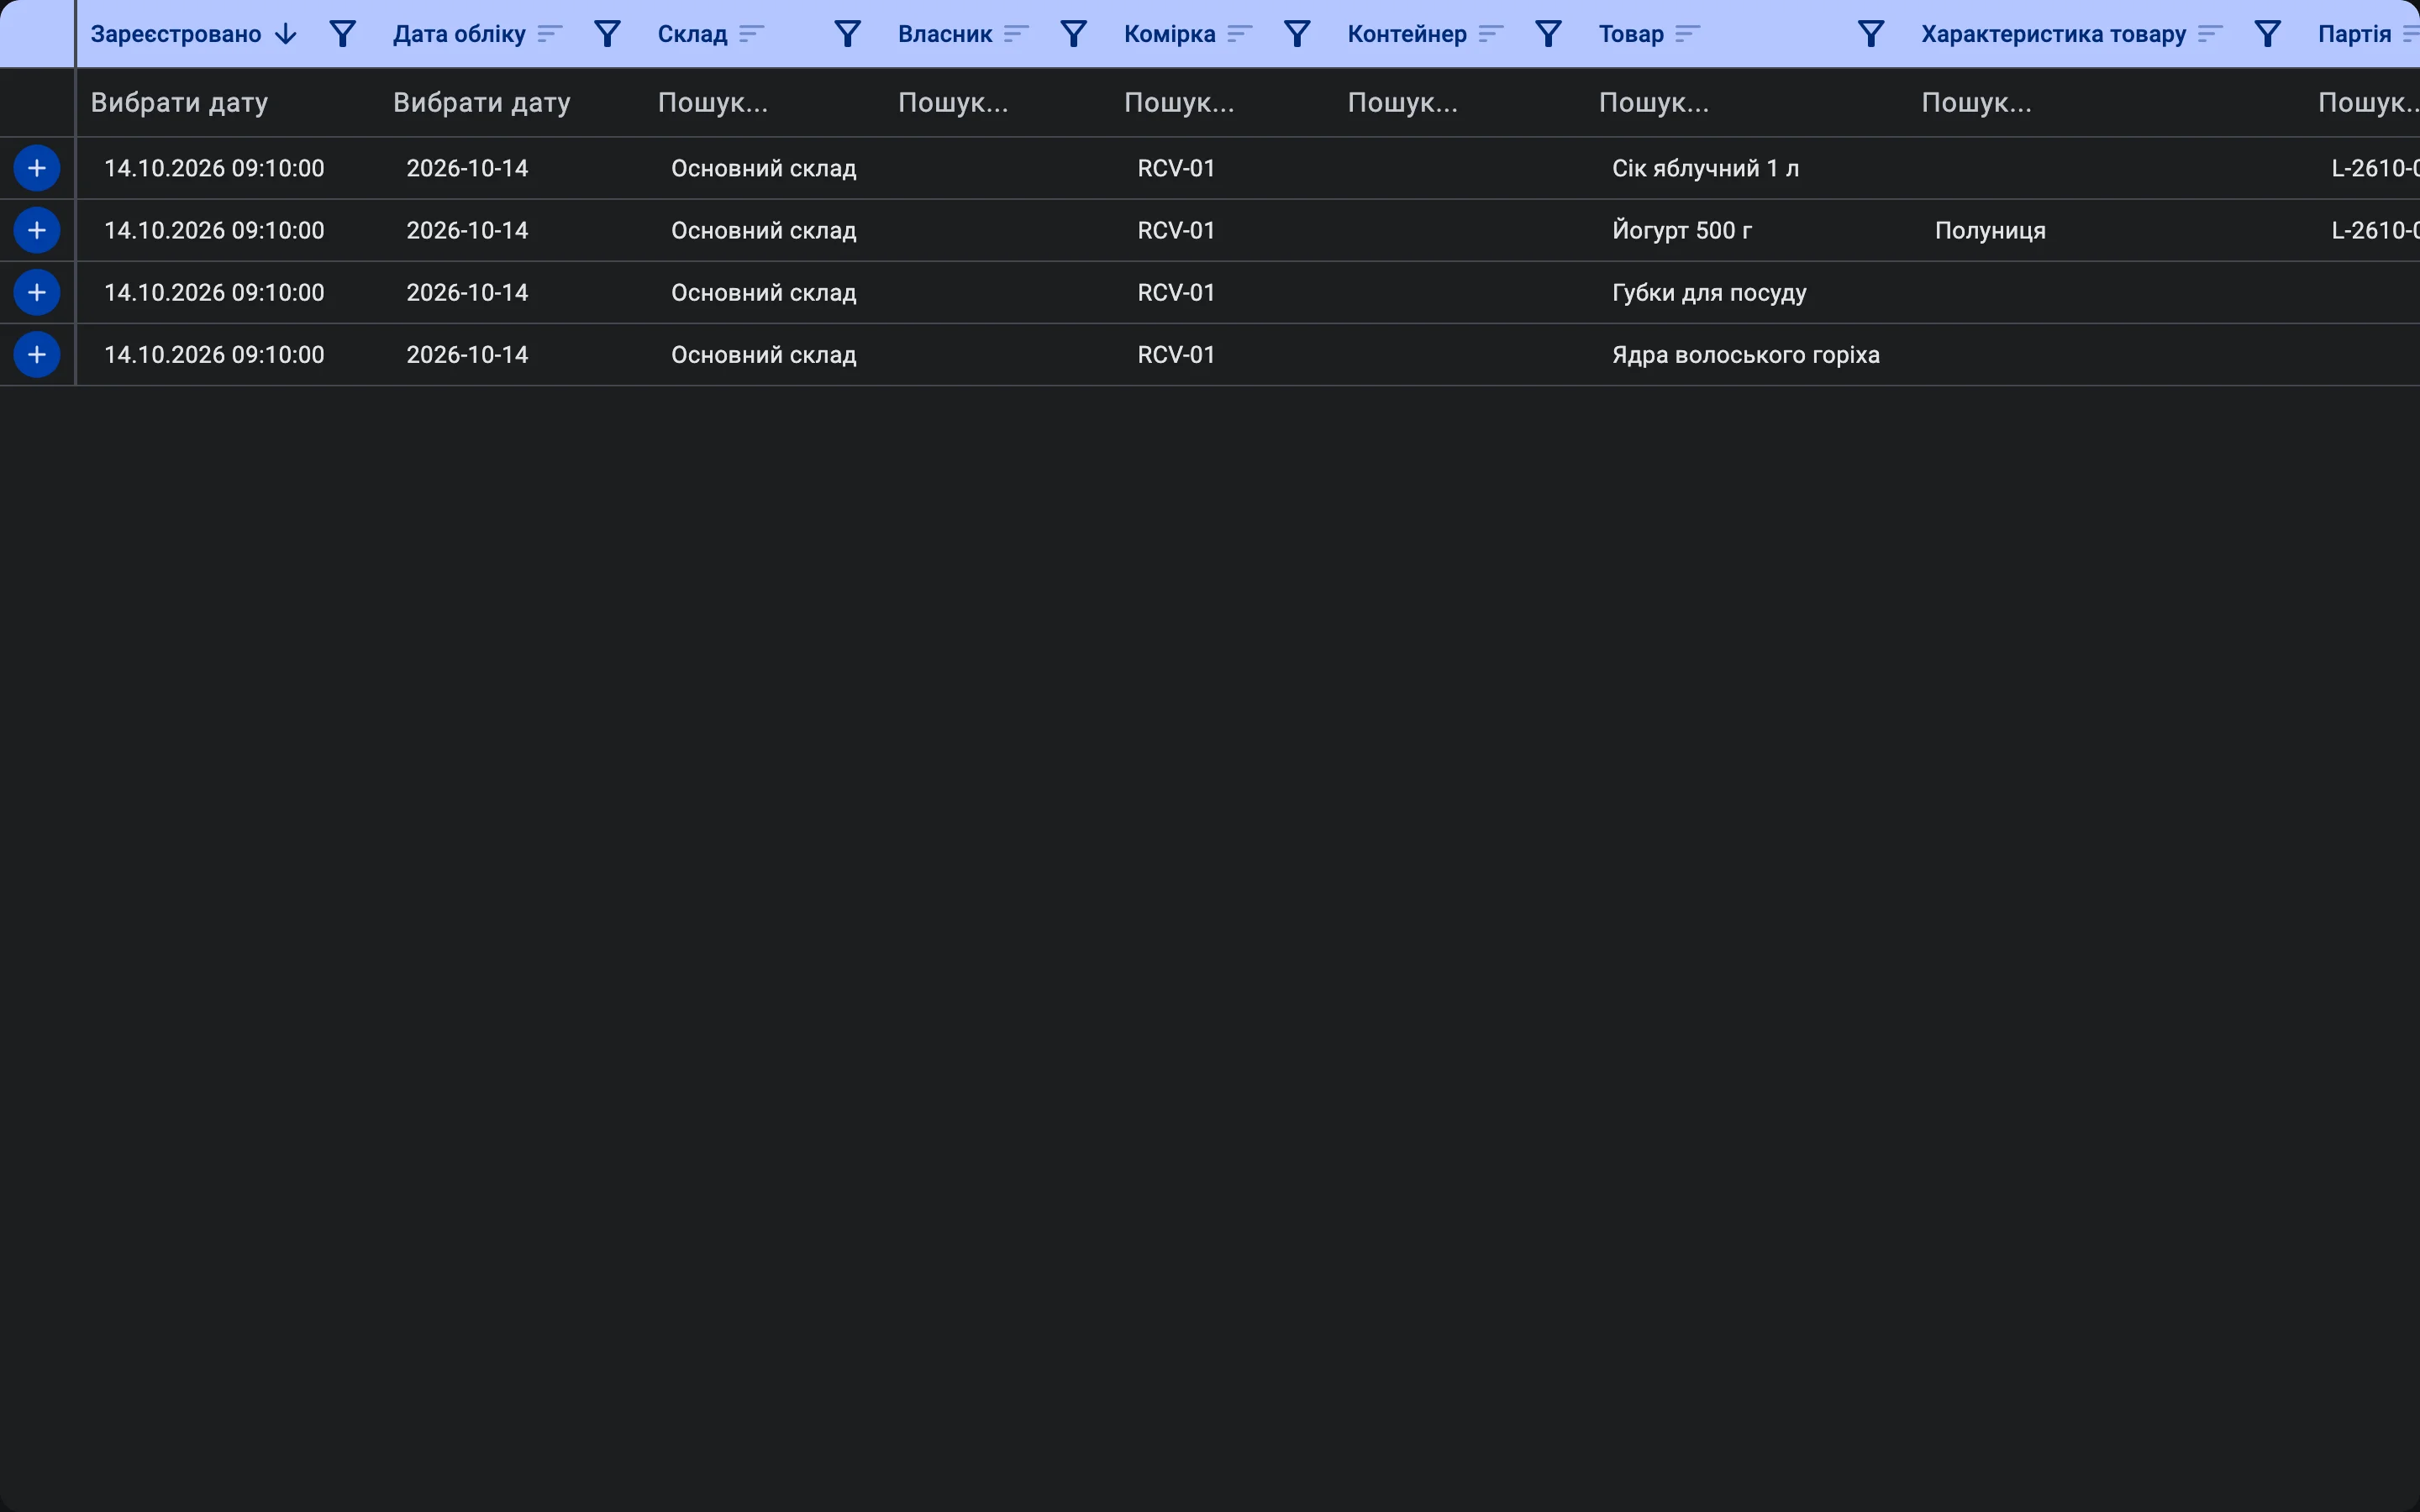Screen dimensions: 2420x1512
Task: Focus the Власник search field
Action: 998,102
